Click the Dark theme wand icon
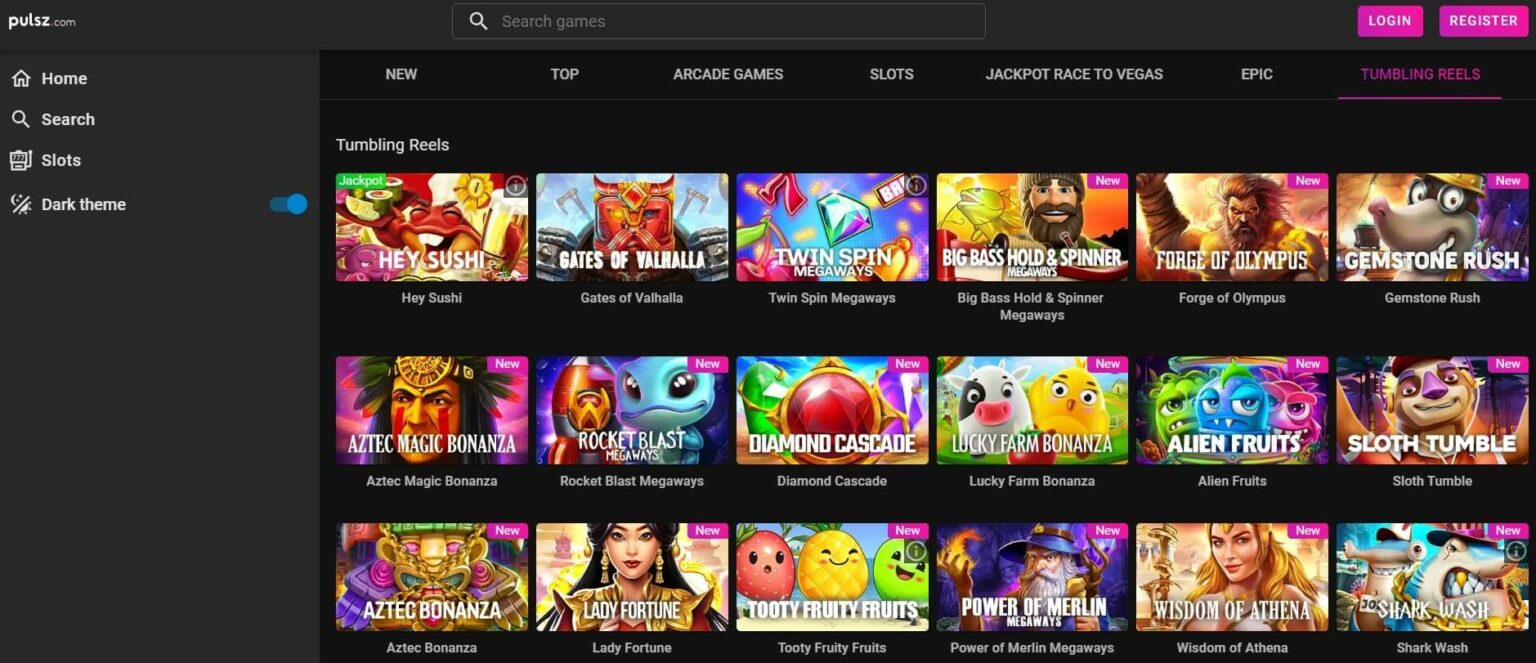Image resolution: width=1536 pixels, height=663 pixels. pyautogui.click(x=21, y=204)
